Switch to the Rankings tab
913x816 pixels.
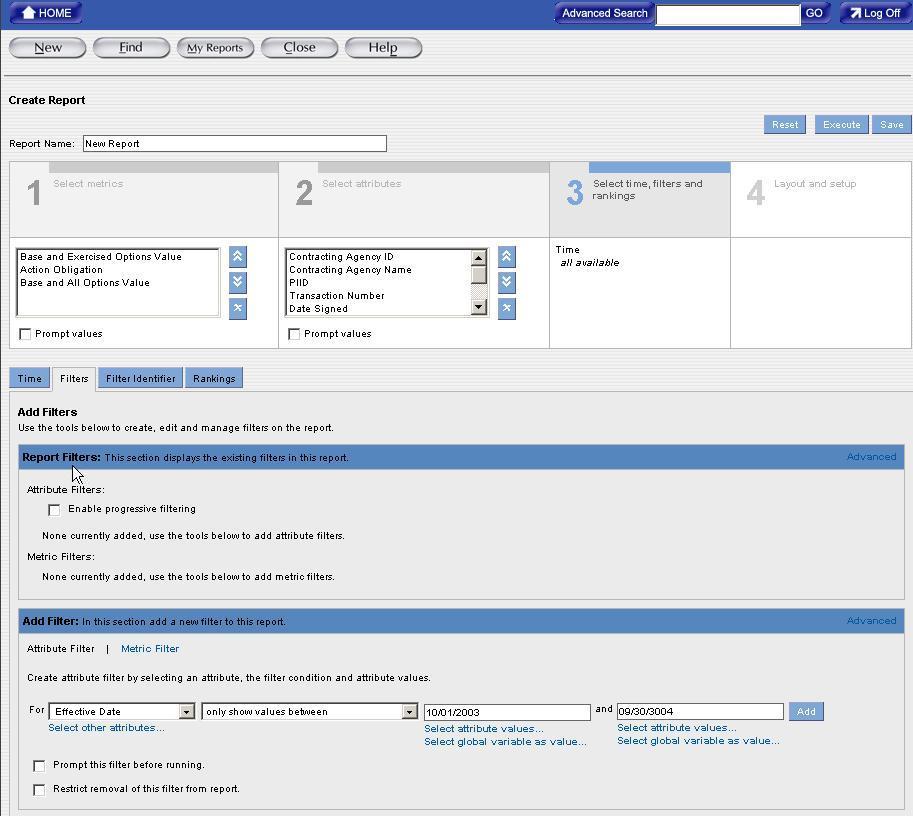pyautogui.click(x=214, y=378)
